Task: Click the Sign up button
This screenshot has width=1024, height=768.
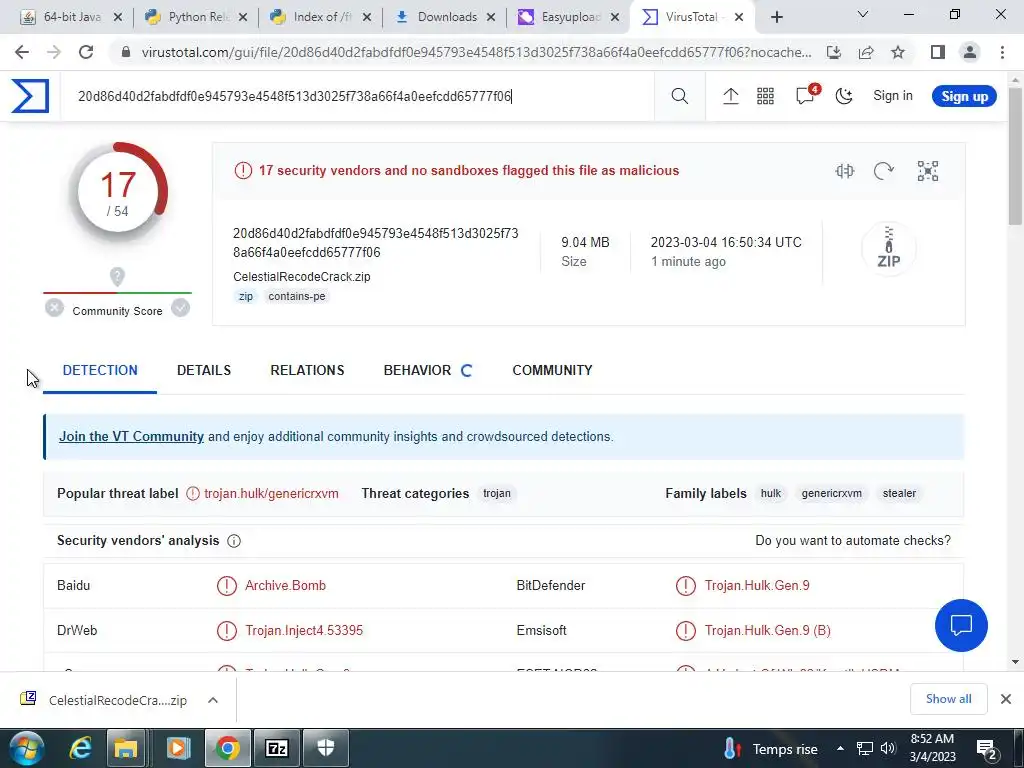Action: 964,96
